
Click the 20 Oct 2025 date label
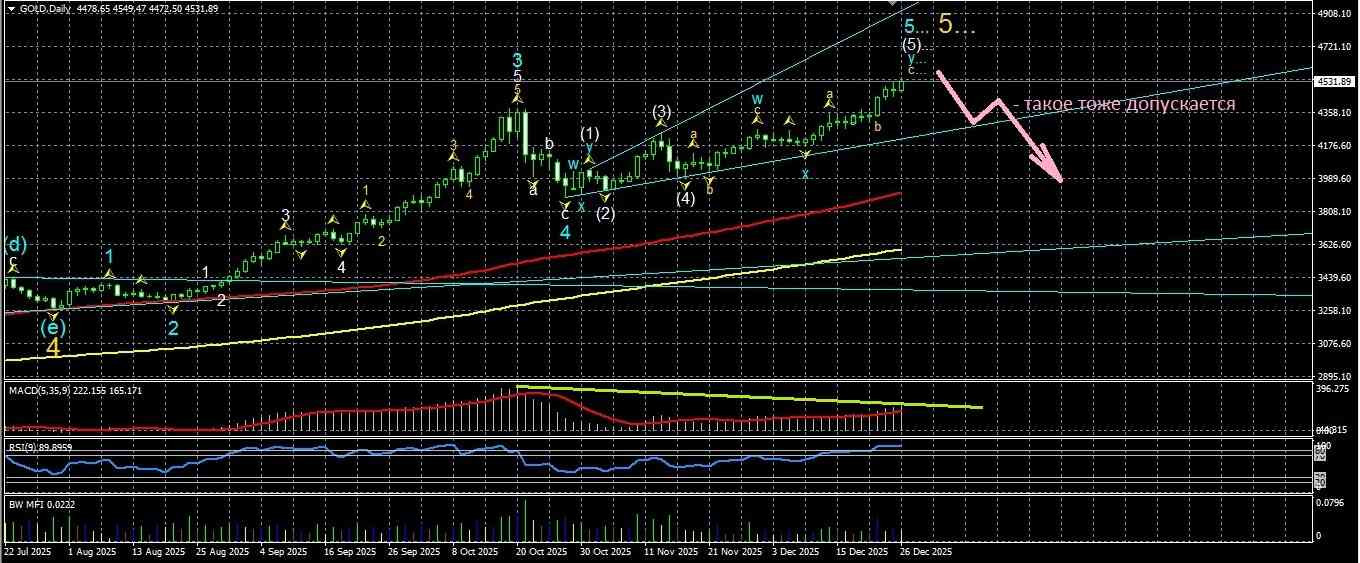(x=541, y=551)
